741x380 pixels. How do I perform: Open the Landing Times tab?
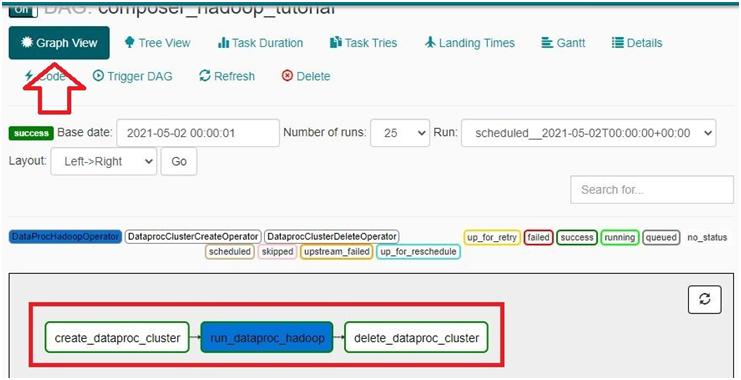point(470,43)
